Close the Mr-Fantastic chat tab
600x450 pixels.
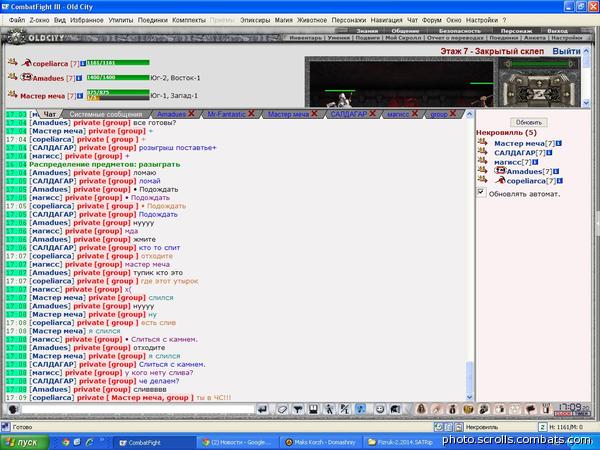pos(251,113)
